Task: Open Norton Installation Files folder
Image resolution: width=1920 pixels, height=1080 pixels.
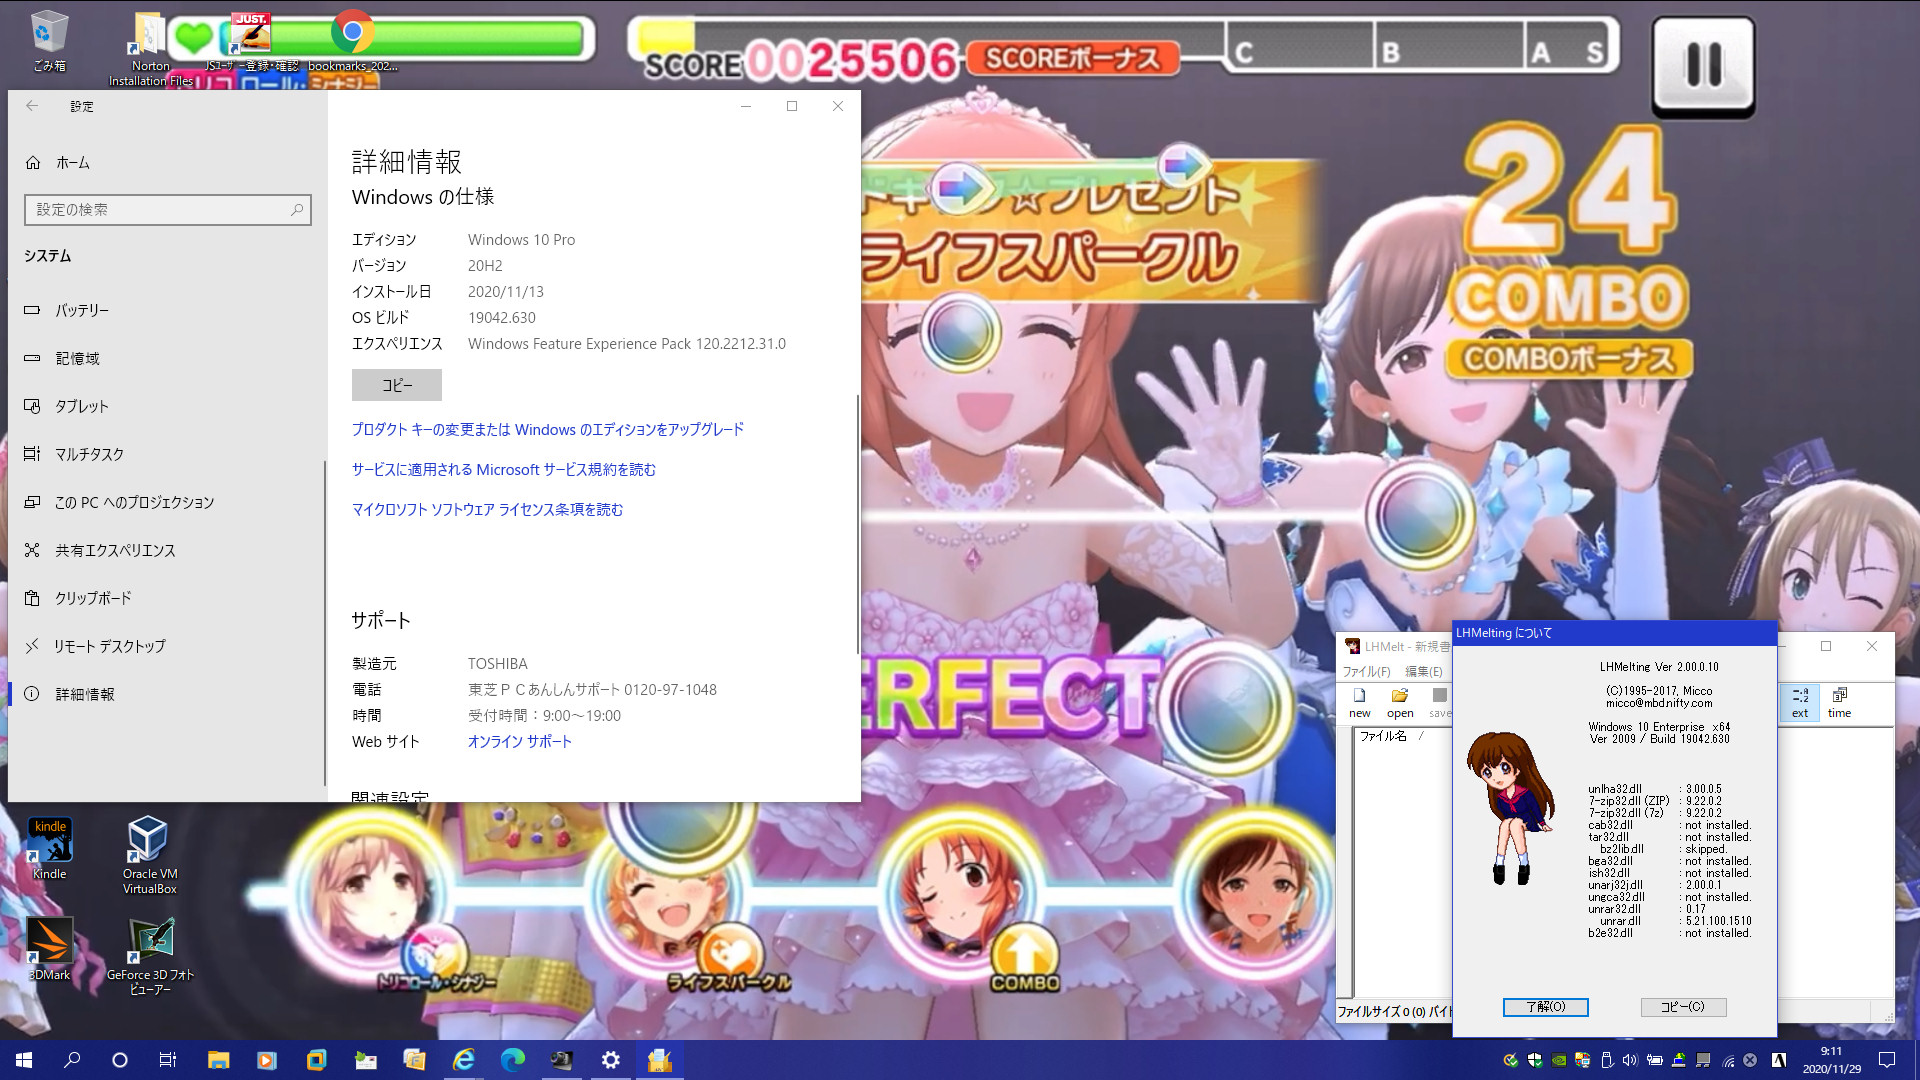Action: pos(150,47)
